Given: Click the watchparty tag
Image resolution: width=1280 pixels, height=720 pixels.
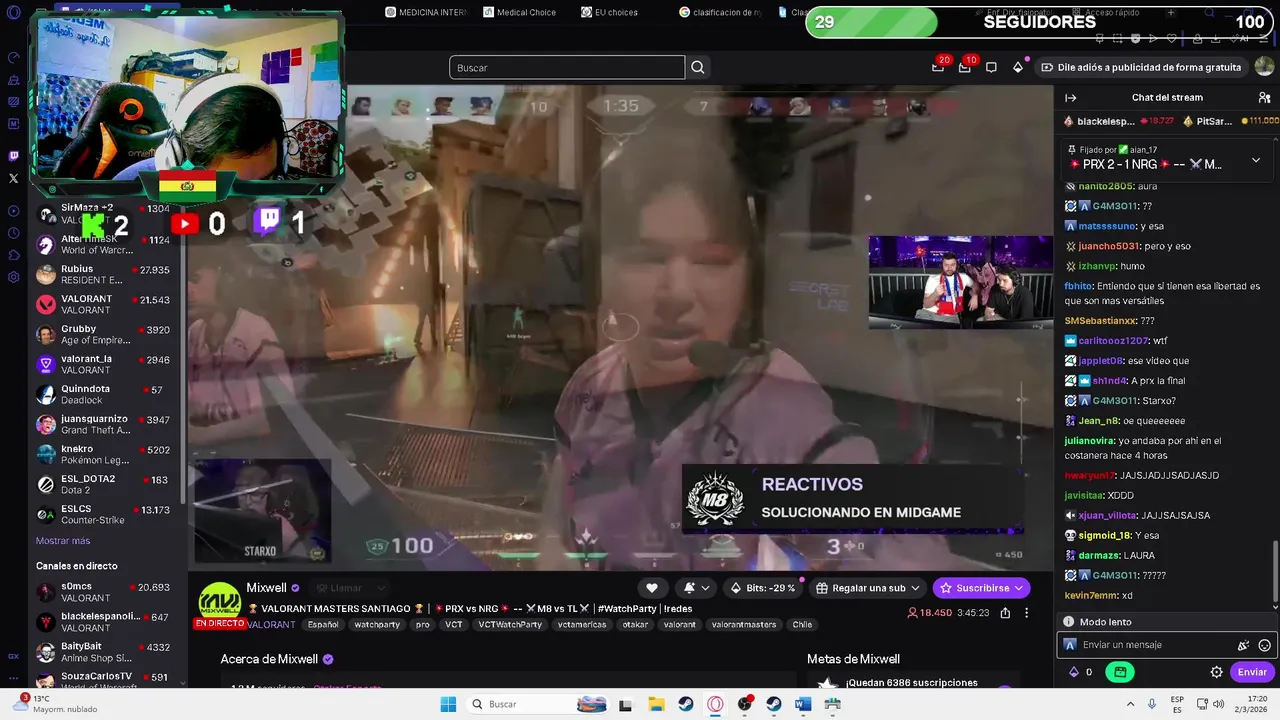Looking at the screenshot, I should (377, 624).
